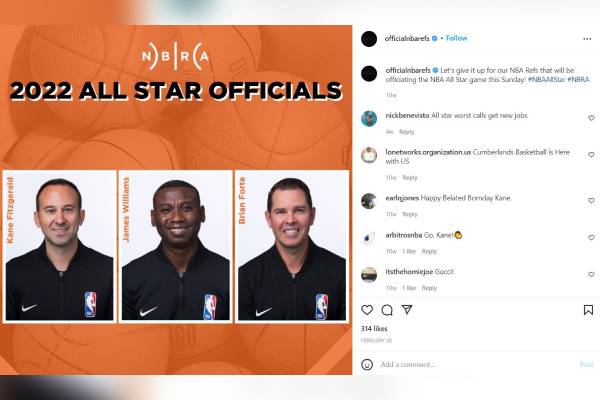This screenshot has width=600, height=400.
Task: Like the post with heart icon
Action: [367, 310]
